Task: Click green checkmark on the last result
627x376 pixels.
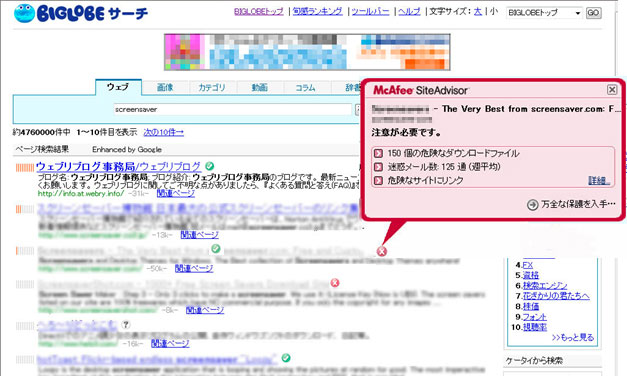Action: point(286,358)
